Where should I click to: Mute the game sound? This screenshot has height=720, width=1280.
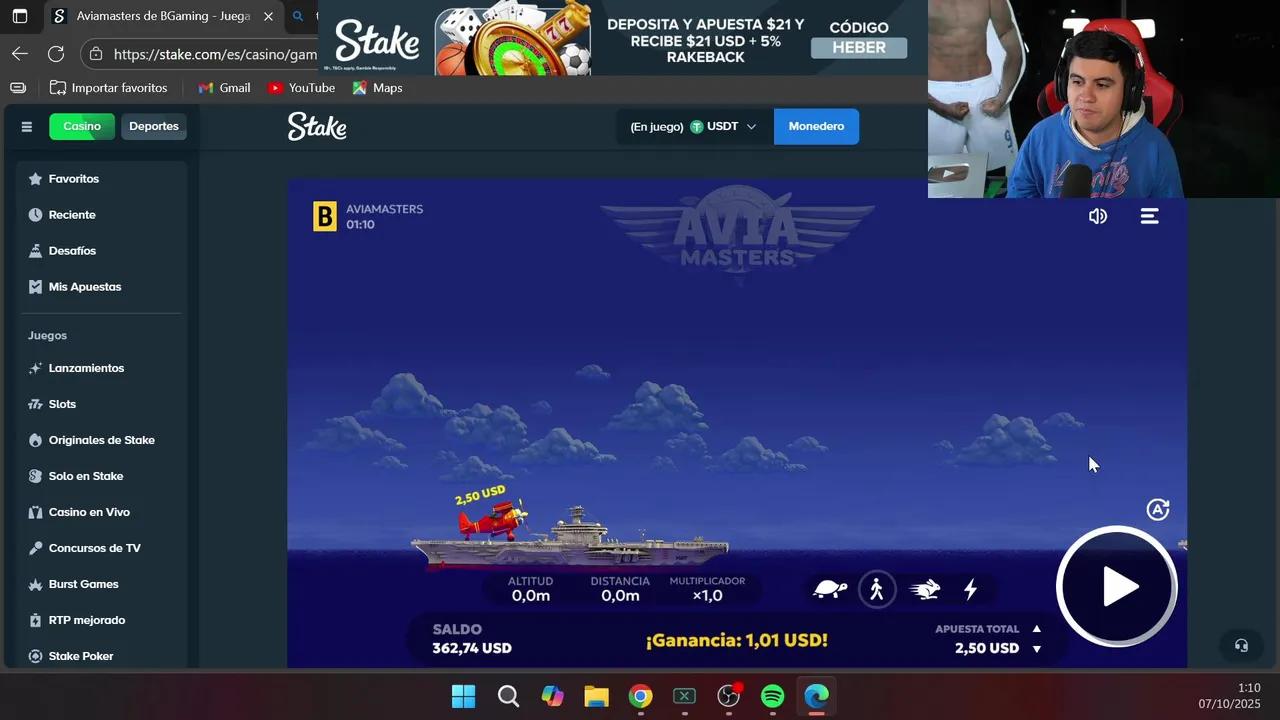click(x=1098, y=216)
